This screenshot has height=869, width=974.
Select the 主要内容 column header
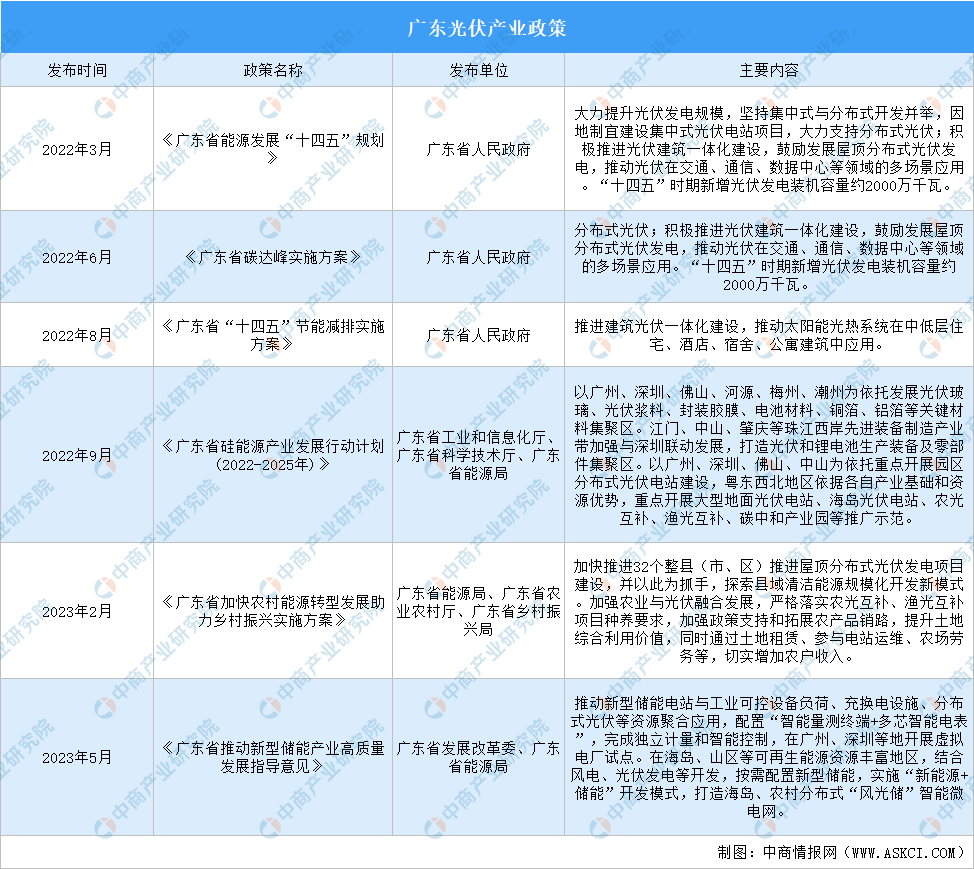pos(769,70)
